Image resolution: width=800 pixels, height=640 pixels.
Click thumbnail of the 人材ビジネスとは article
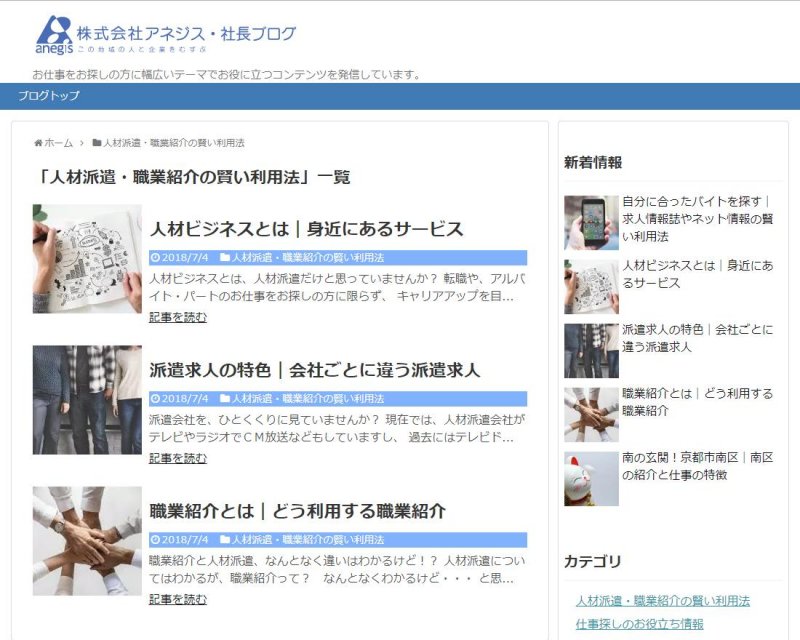[87, 259]
